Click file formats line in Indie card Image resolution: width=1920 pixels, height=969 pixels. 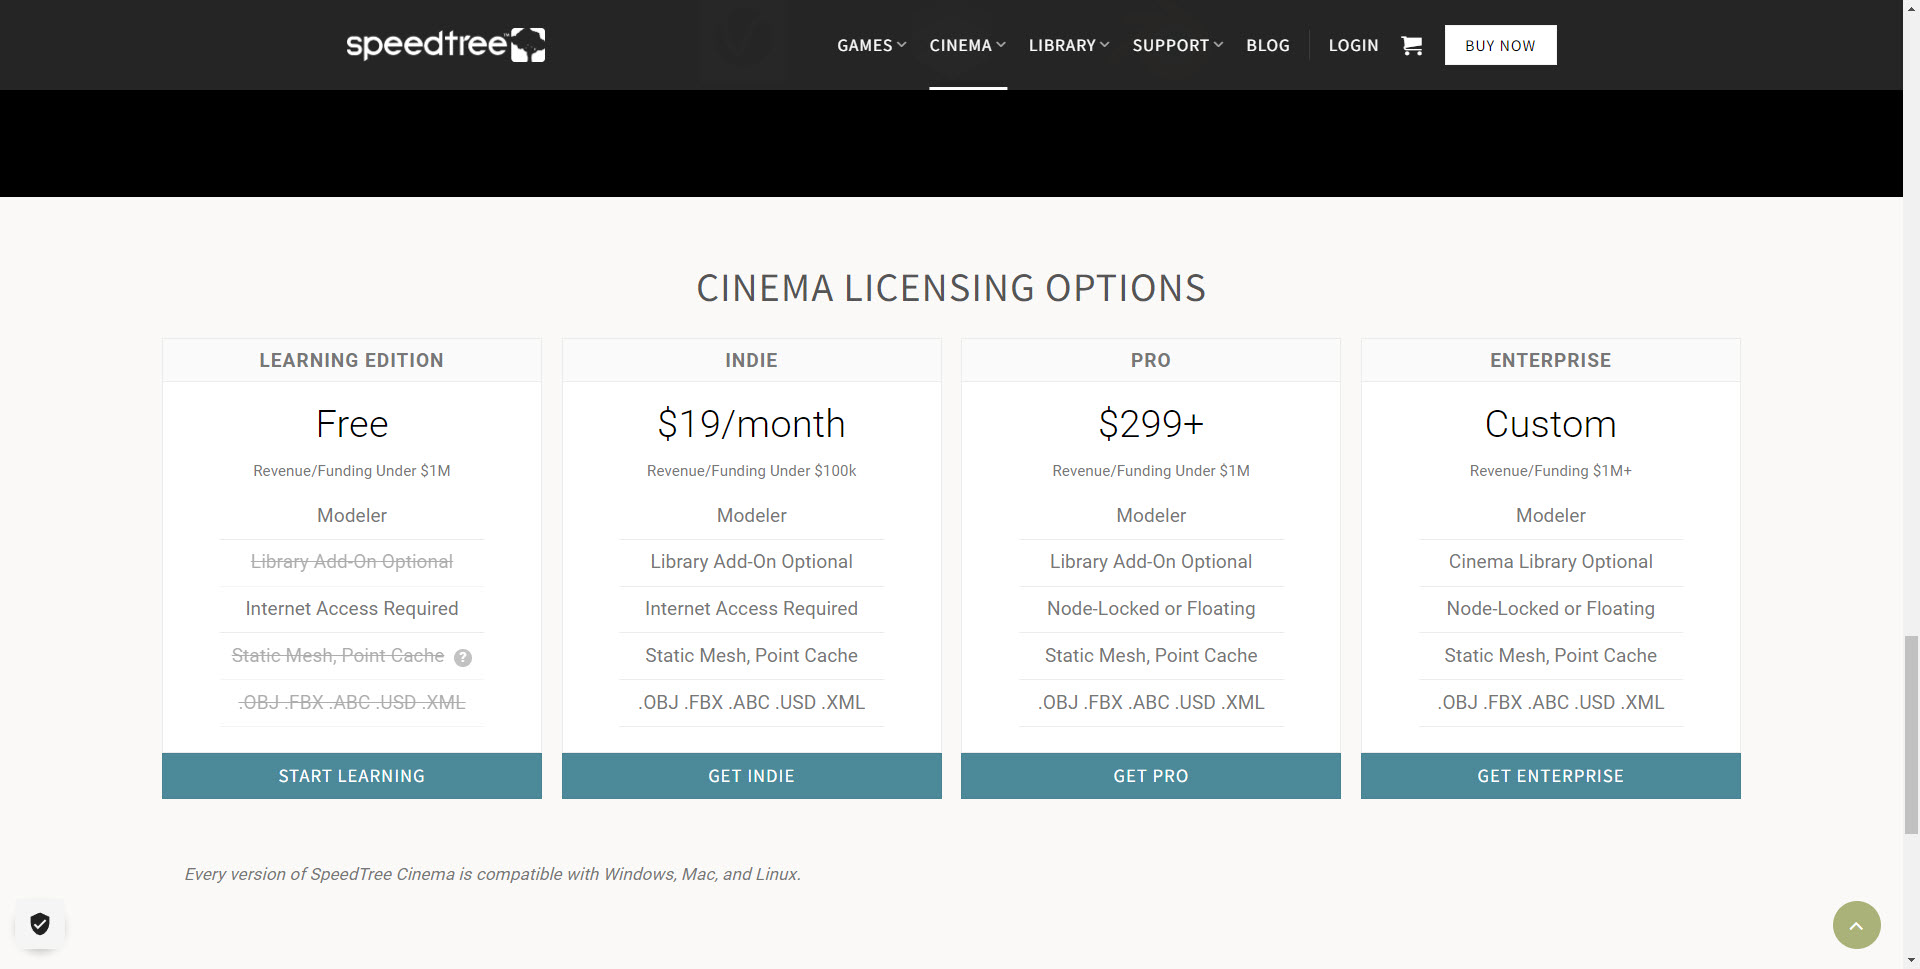pos(752,703)
